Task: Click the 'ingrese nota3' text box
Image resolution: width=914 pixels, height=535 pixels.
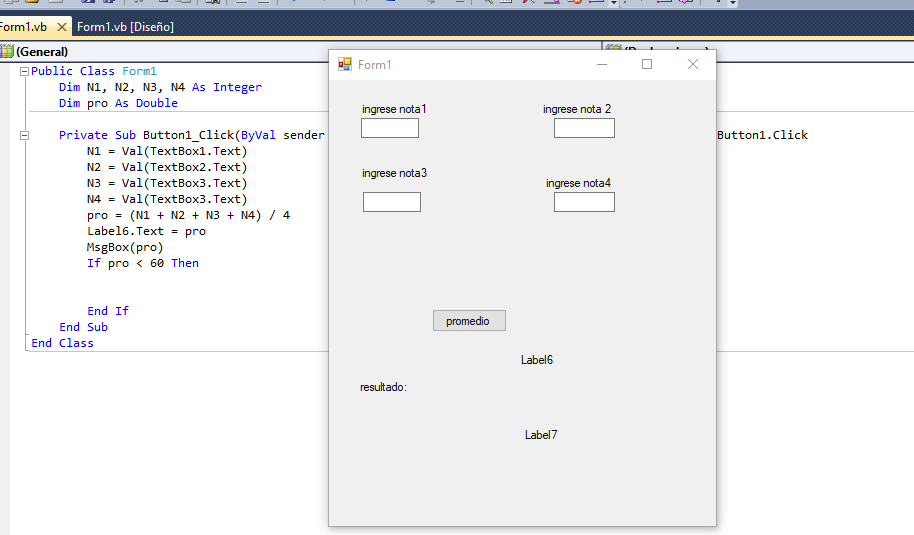Action: (392, 202)
